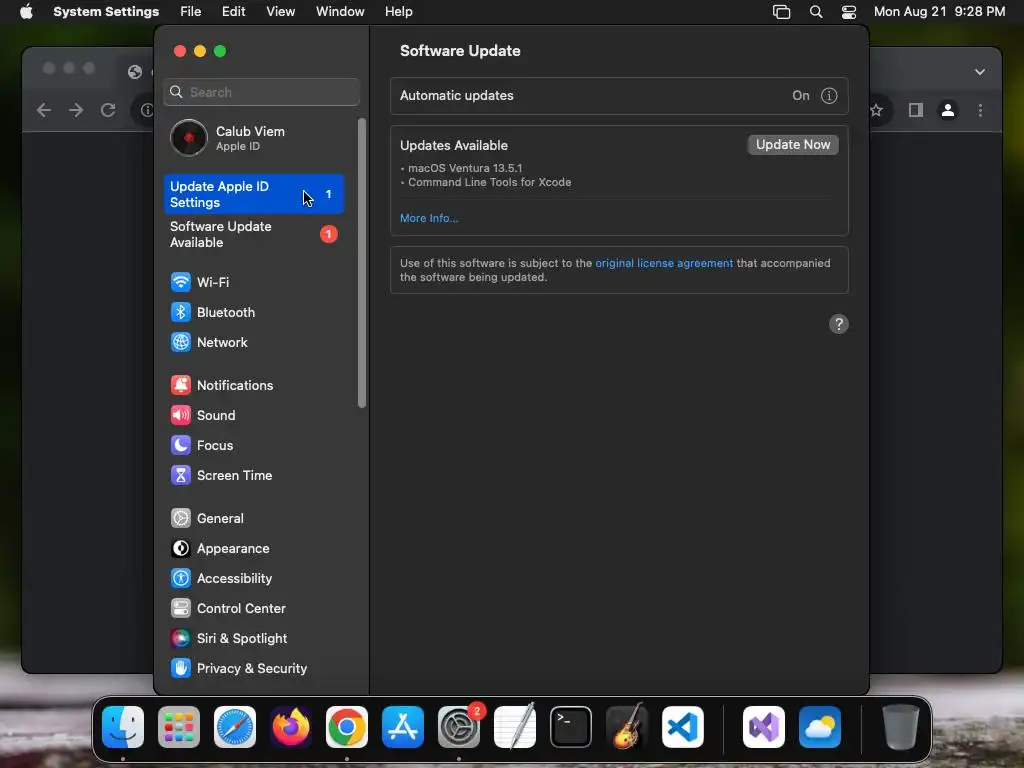
Task: Select Accessibility in sidebar
Action: pos(221,579)
